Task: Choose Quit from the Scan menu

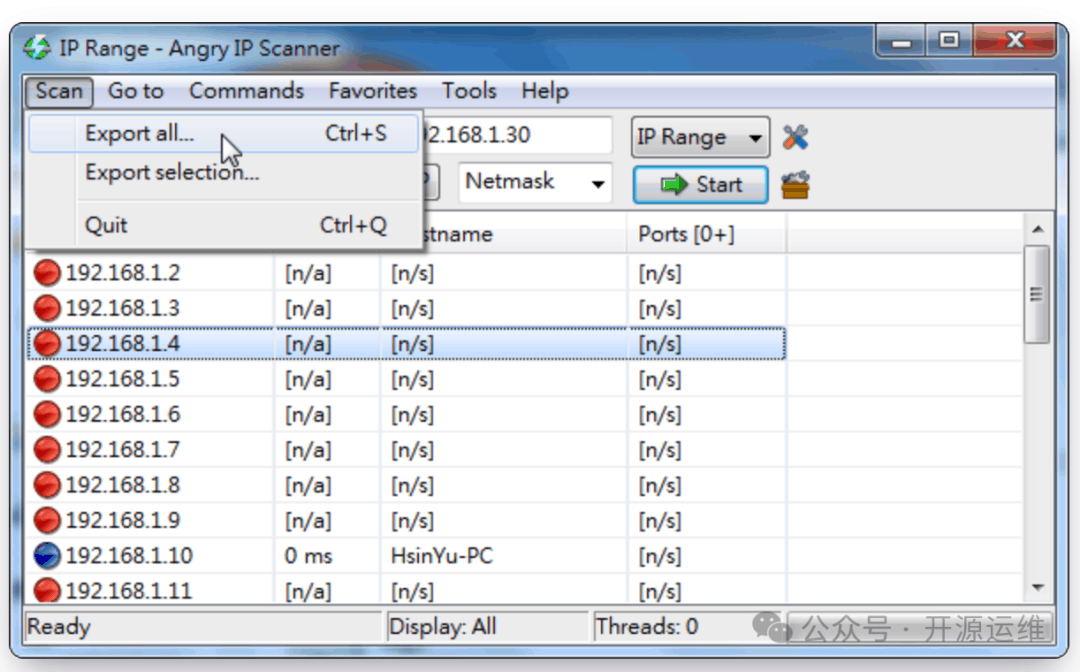Action: click(106, 225)
